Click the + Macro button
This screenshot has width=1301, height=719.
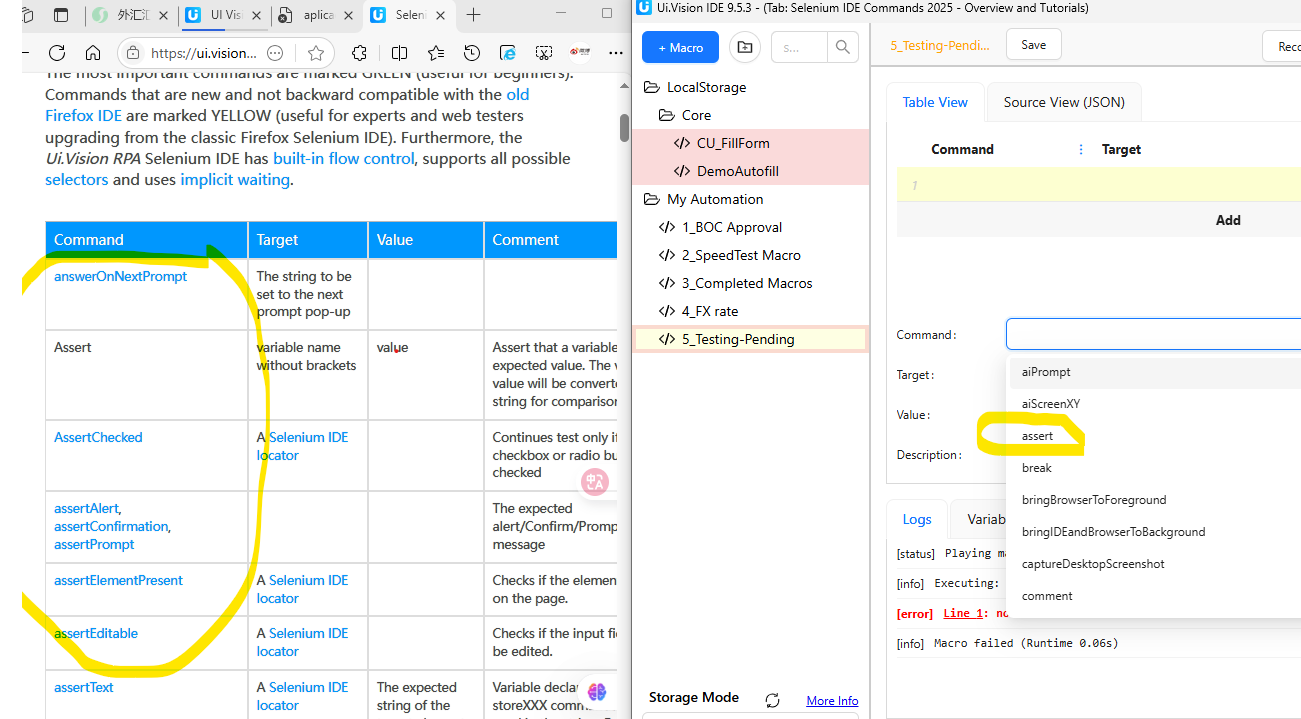coord(680,47)
